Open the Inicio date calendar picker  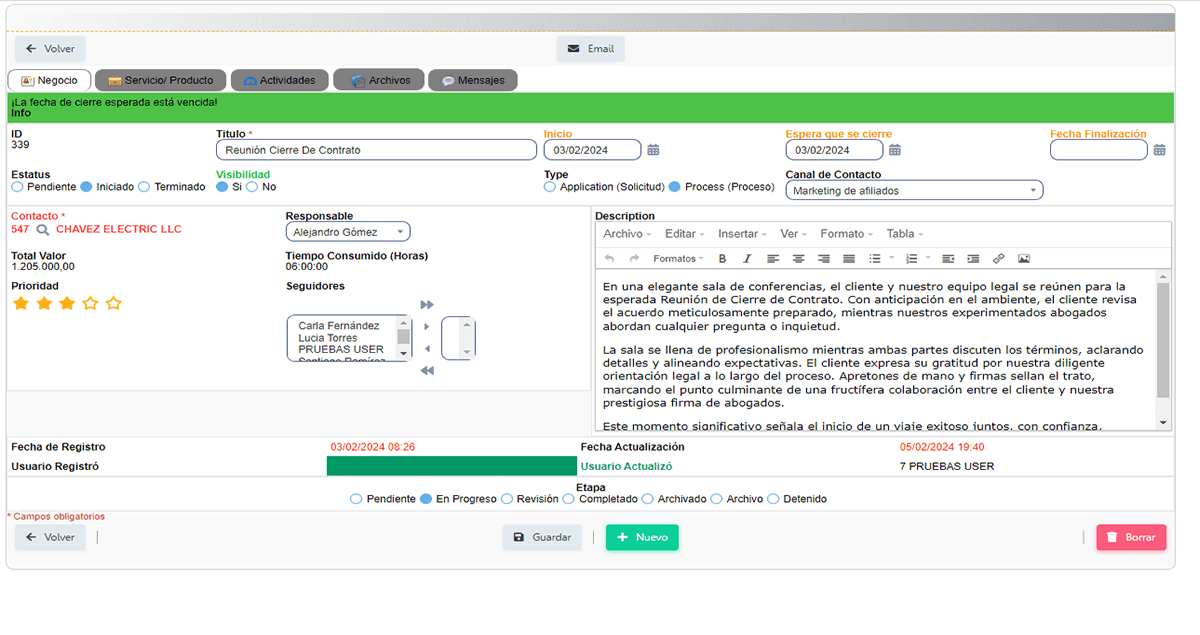[x=653, y=150]
